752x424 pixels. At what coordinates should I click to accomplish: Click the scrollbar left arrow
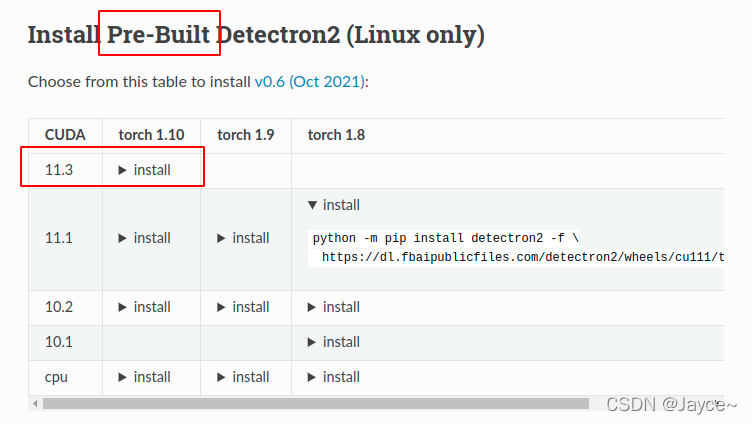coord(35,404)
